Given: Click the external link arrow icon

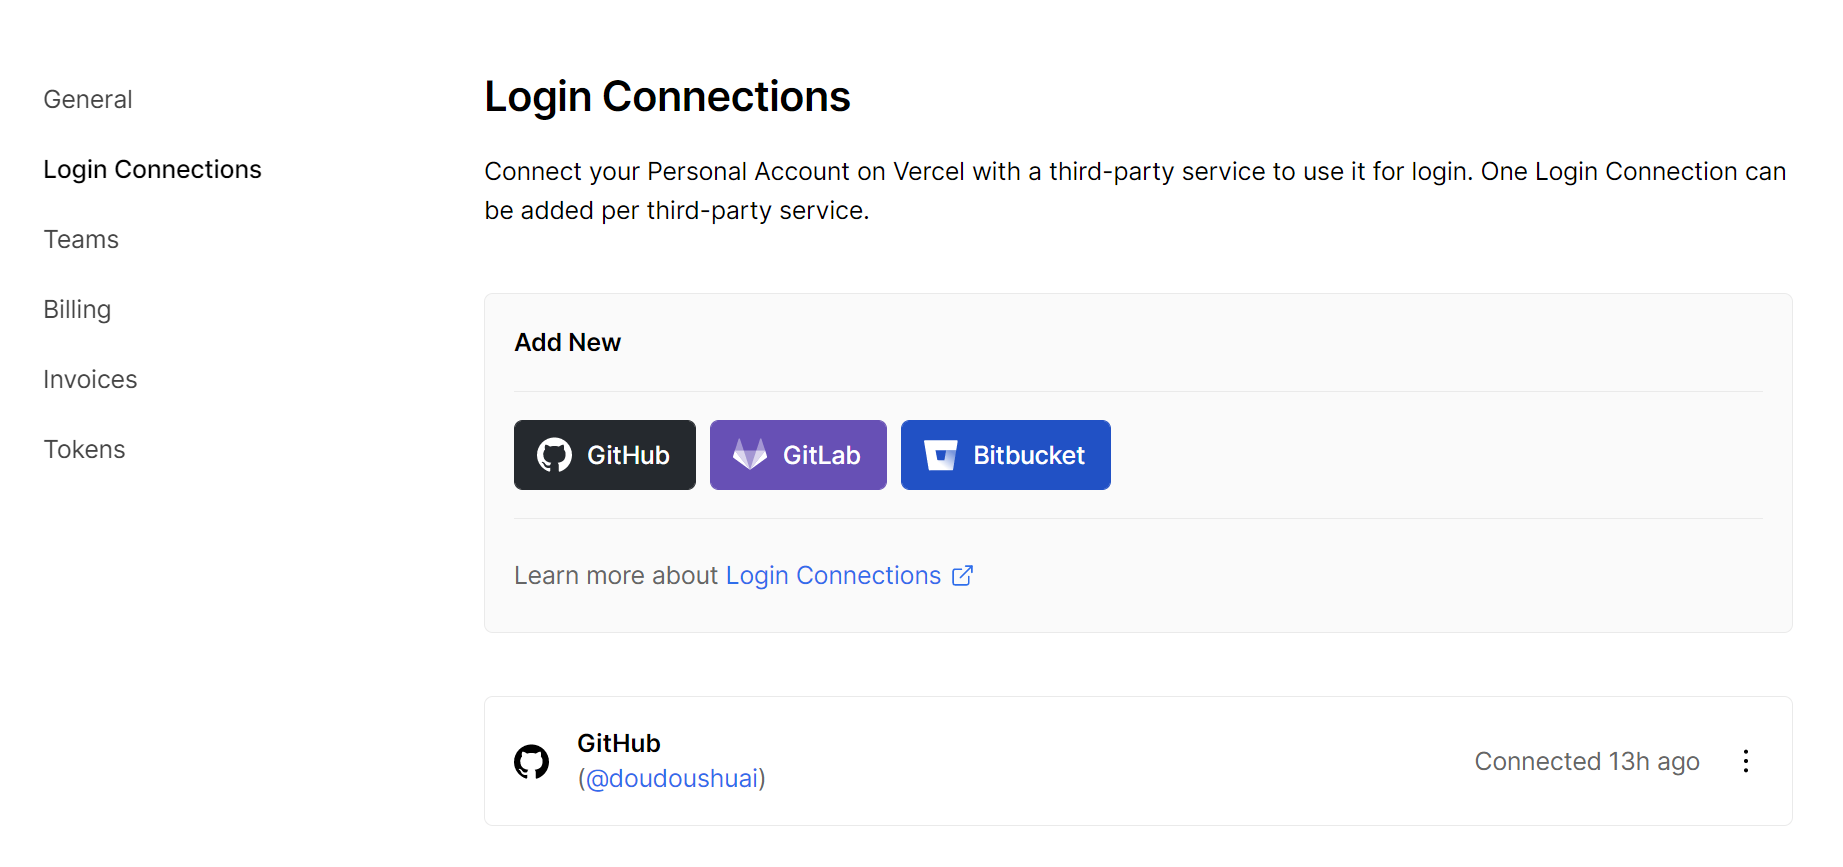Looking at the screenshot, I should click(x=962, y=576).
